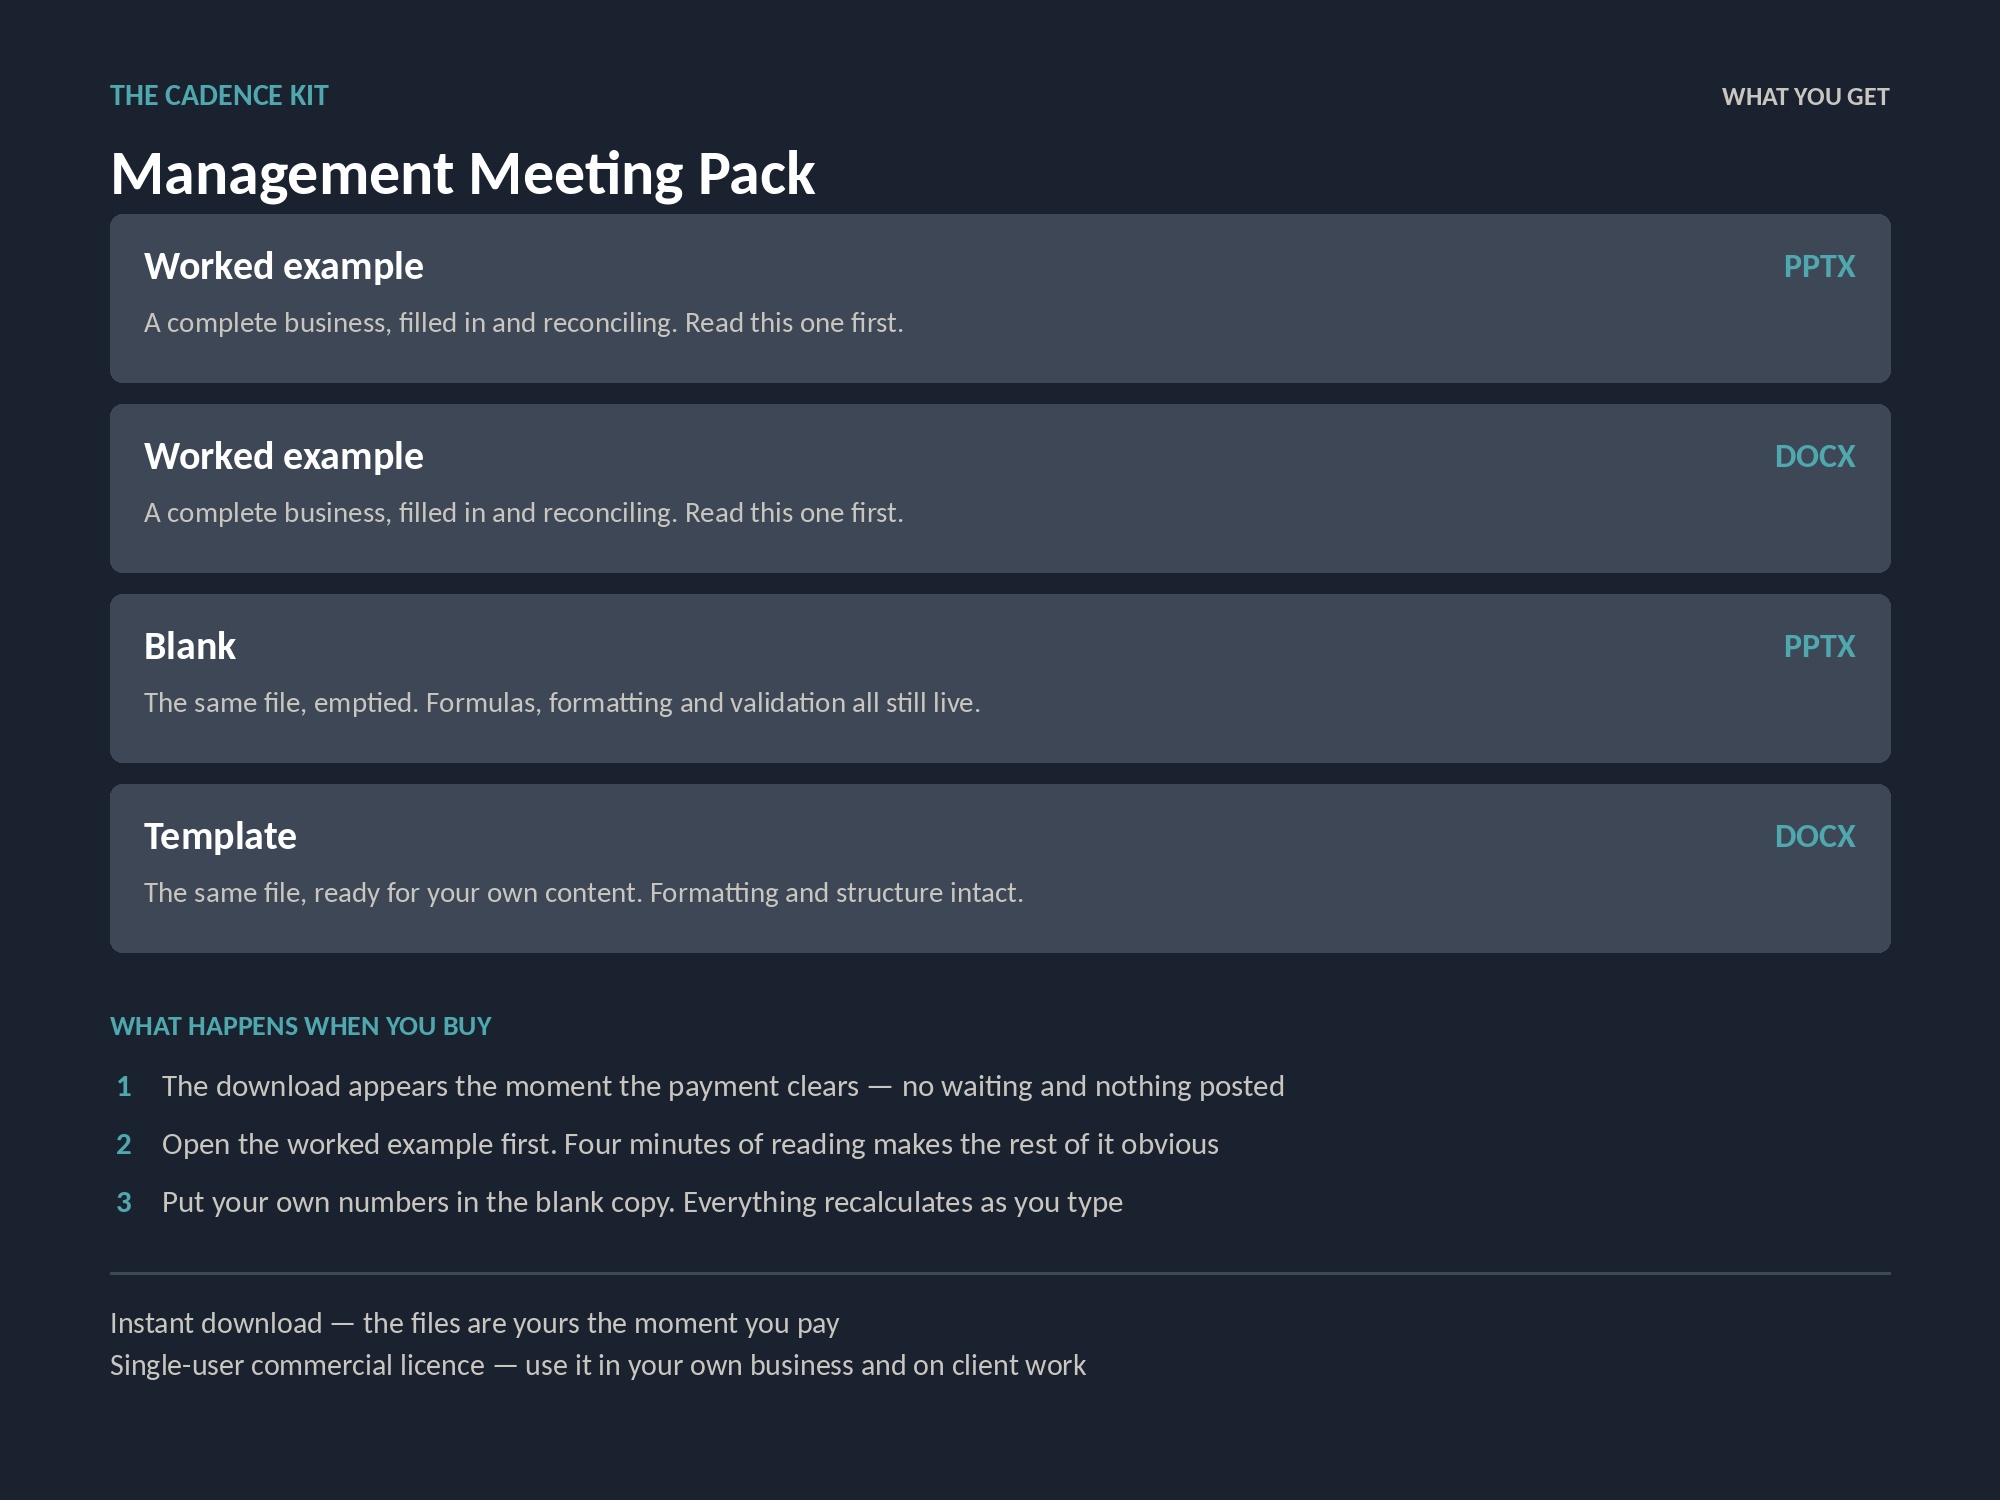This screenshot has height=1500, width=2000.
Task: Select the Template card title
Action: pos(220,836)
